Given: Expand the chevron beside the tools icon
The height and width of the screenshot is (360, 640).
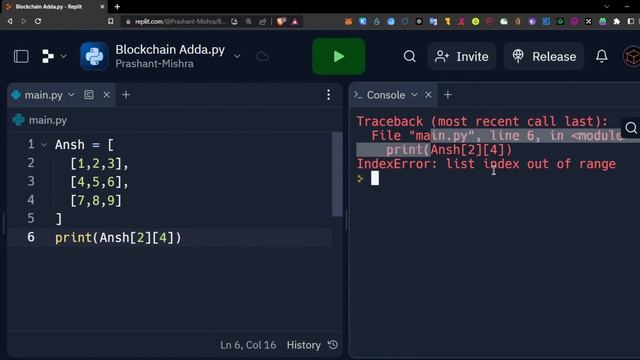Looking at the screenshot, I should pyautogui.click(x=63, y=56).
